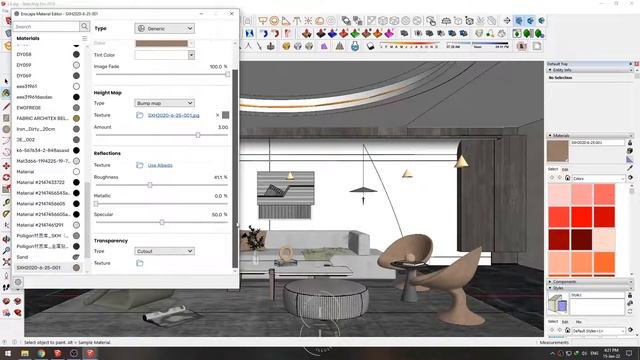Switch to Edit tab in Styles panel
The image size is (640, 360).
[x=565, y=322]
